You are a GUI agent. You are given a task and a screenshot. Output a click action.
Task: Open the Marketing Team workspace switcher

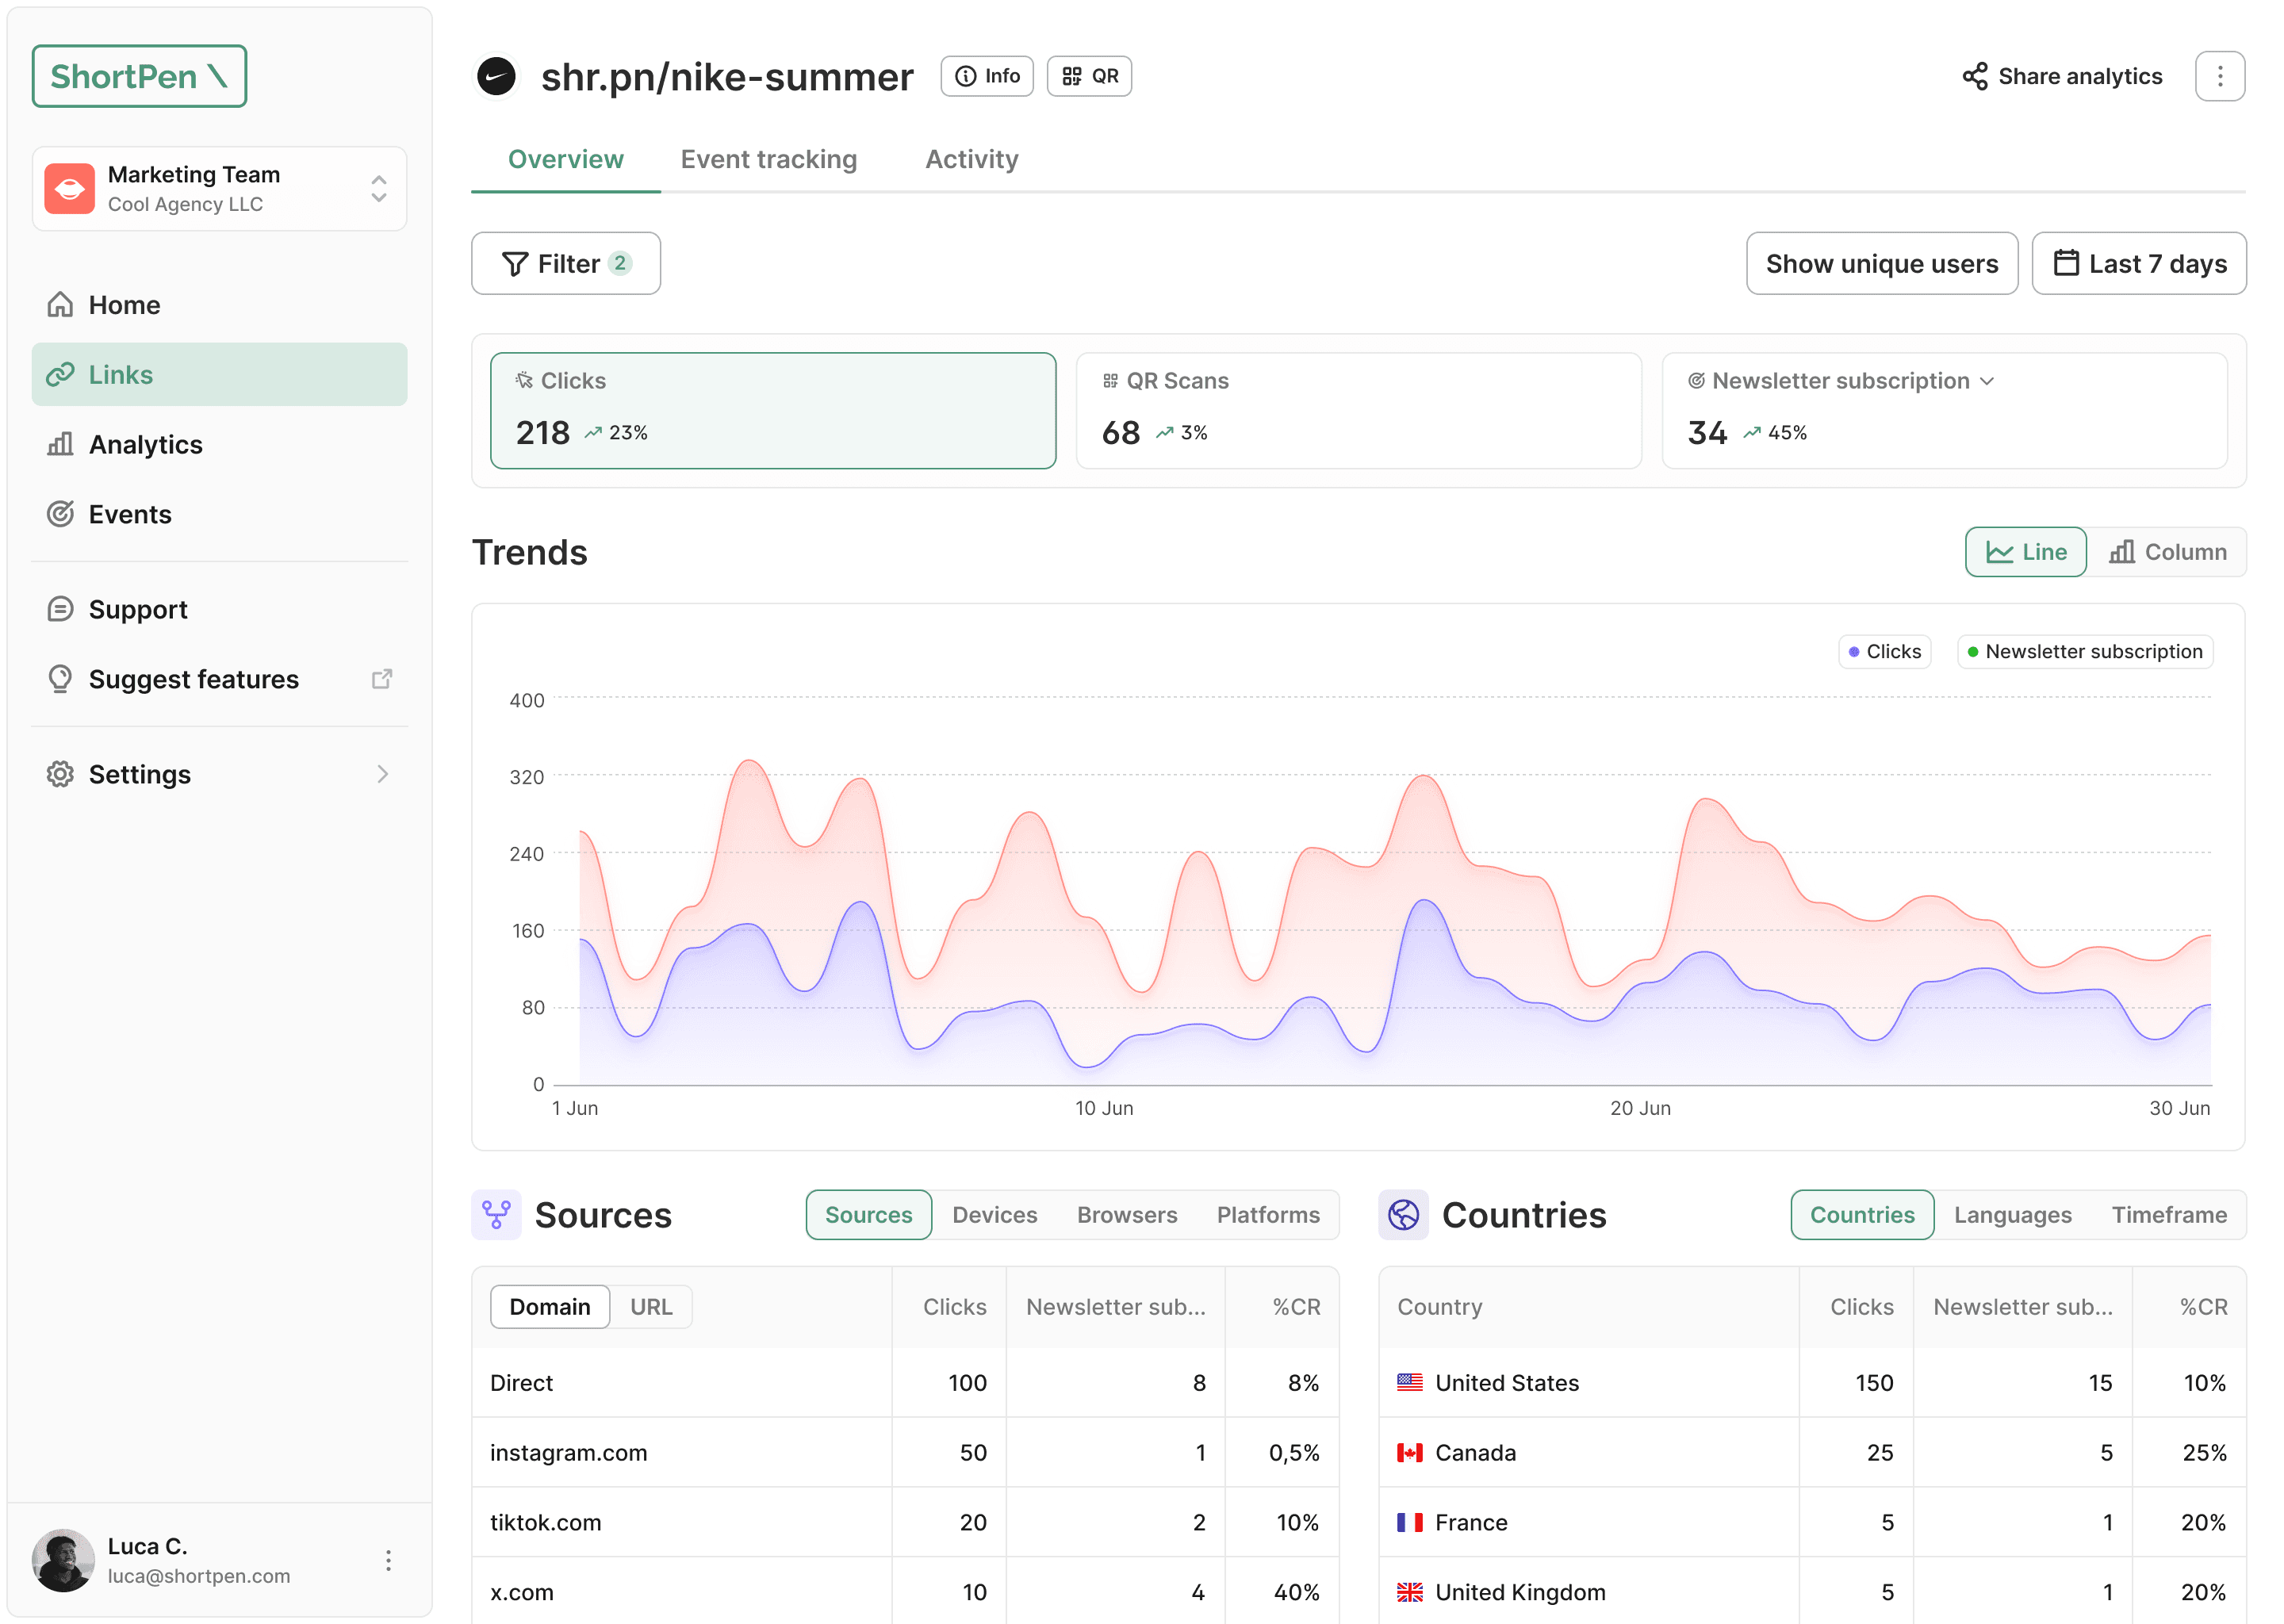pyautogui.click(x=219, y=188)
